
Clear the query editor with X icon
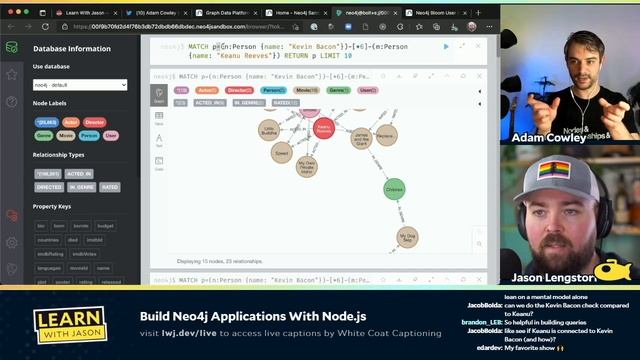pyautogui.click(x=478, y=46)
